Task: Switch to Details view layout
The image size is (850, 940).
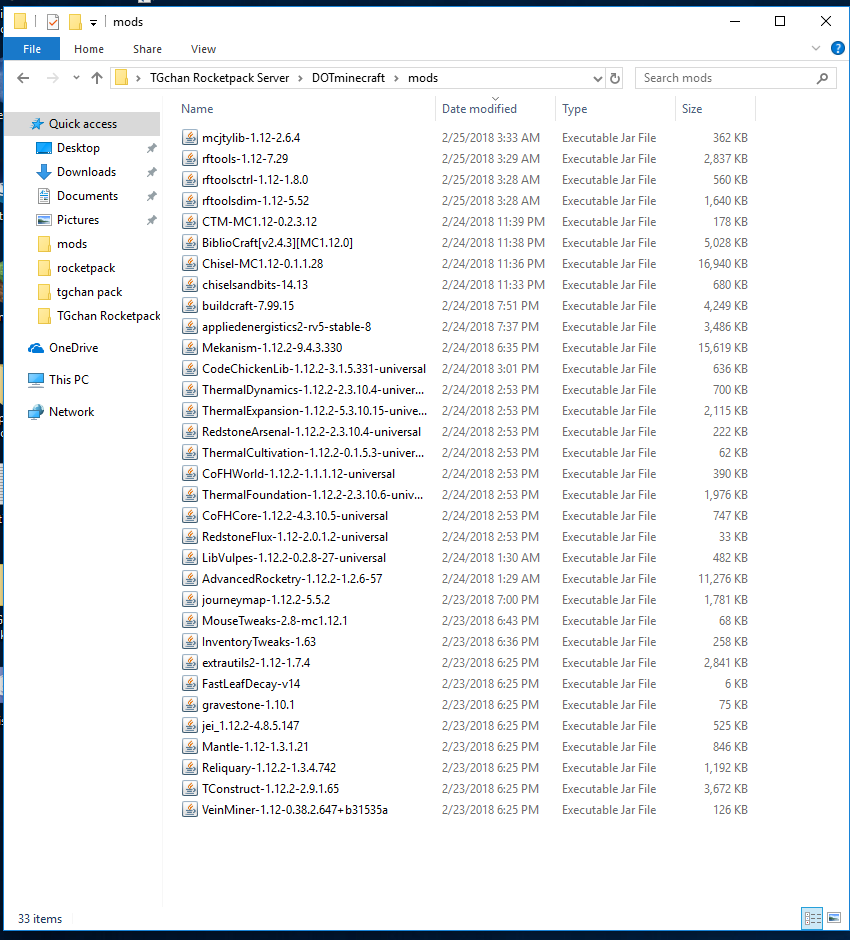Action: click(x=812, y=918)
